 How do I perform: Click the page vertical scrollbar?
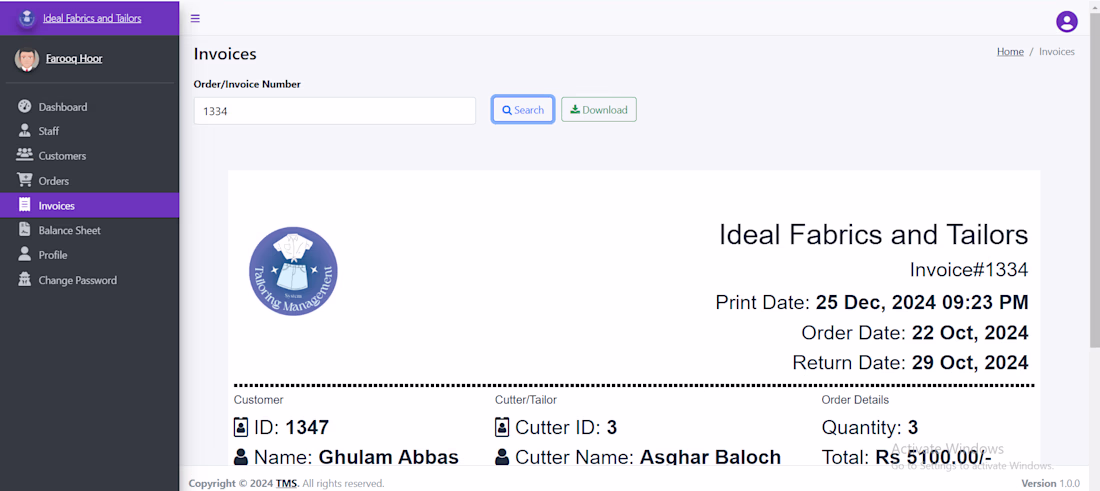[x=1094, y=200]
